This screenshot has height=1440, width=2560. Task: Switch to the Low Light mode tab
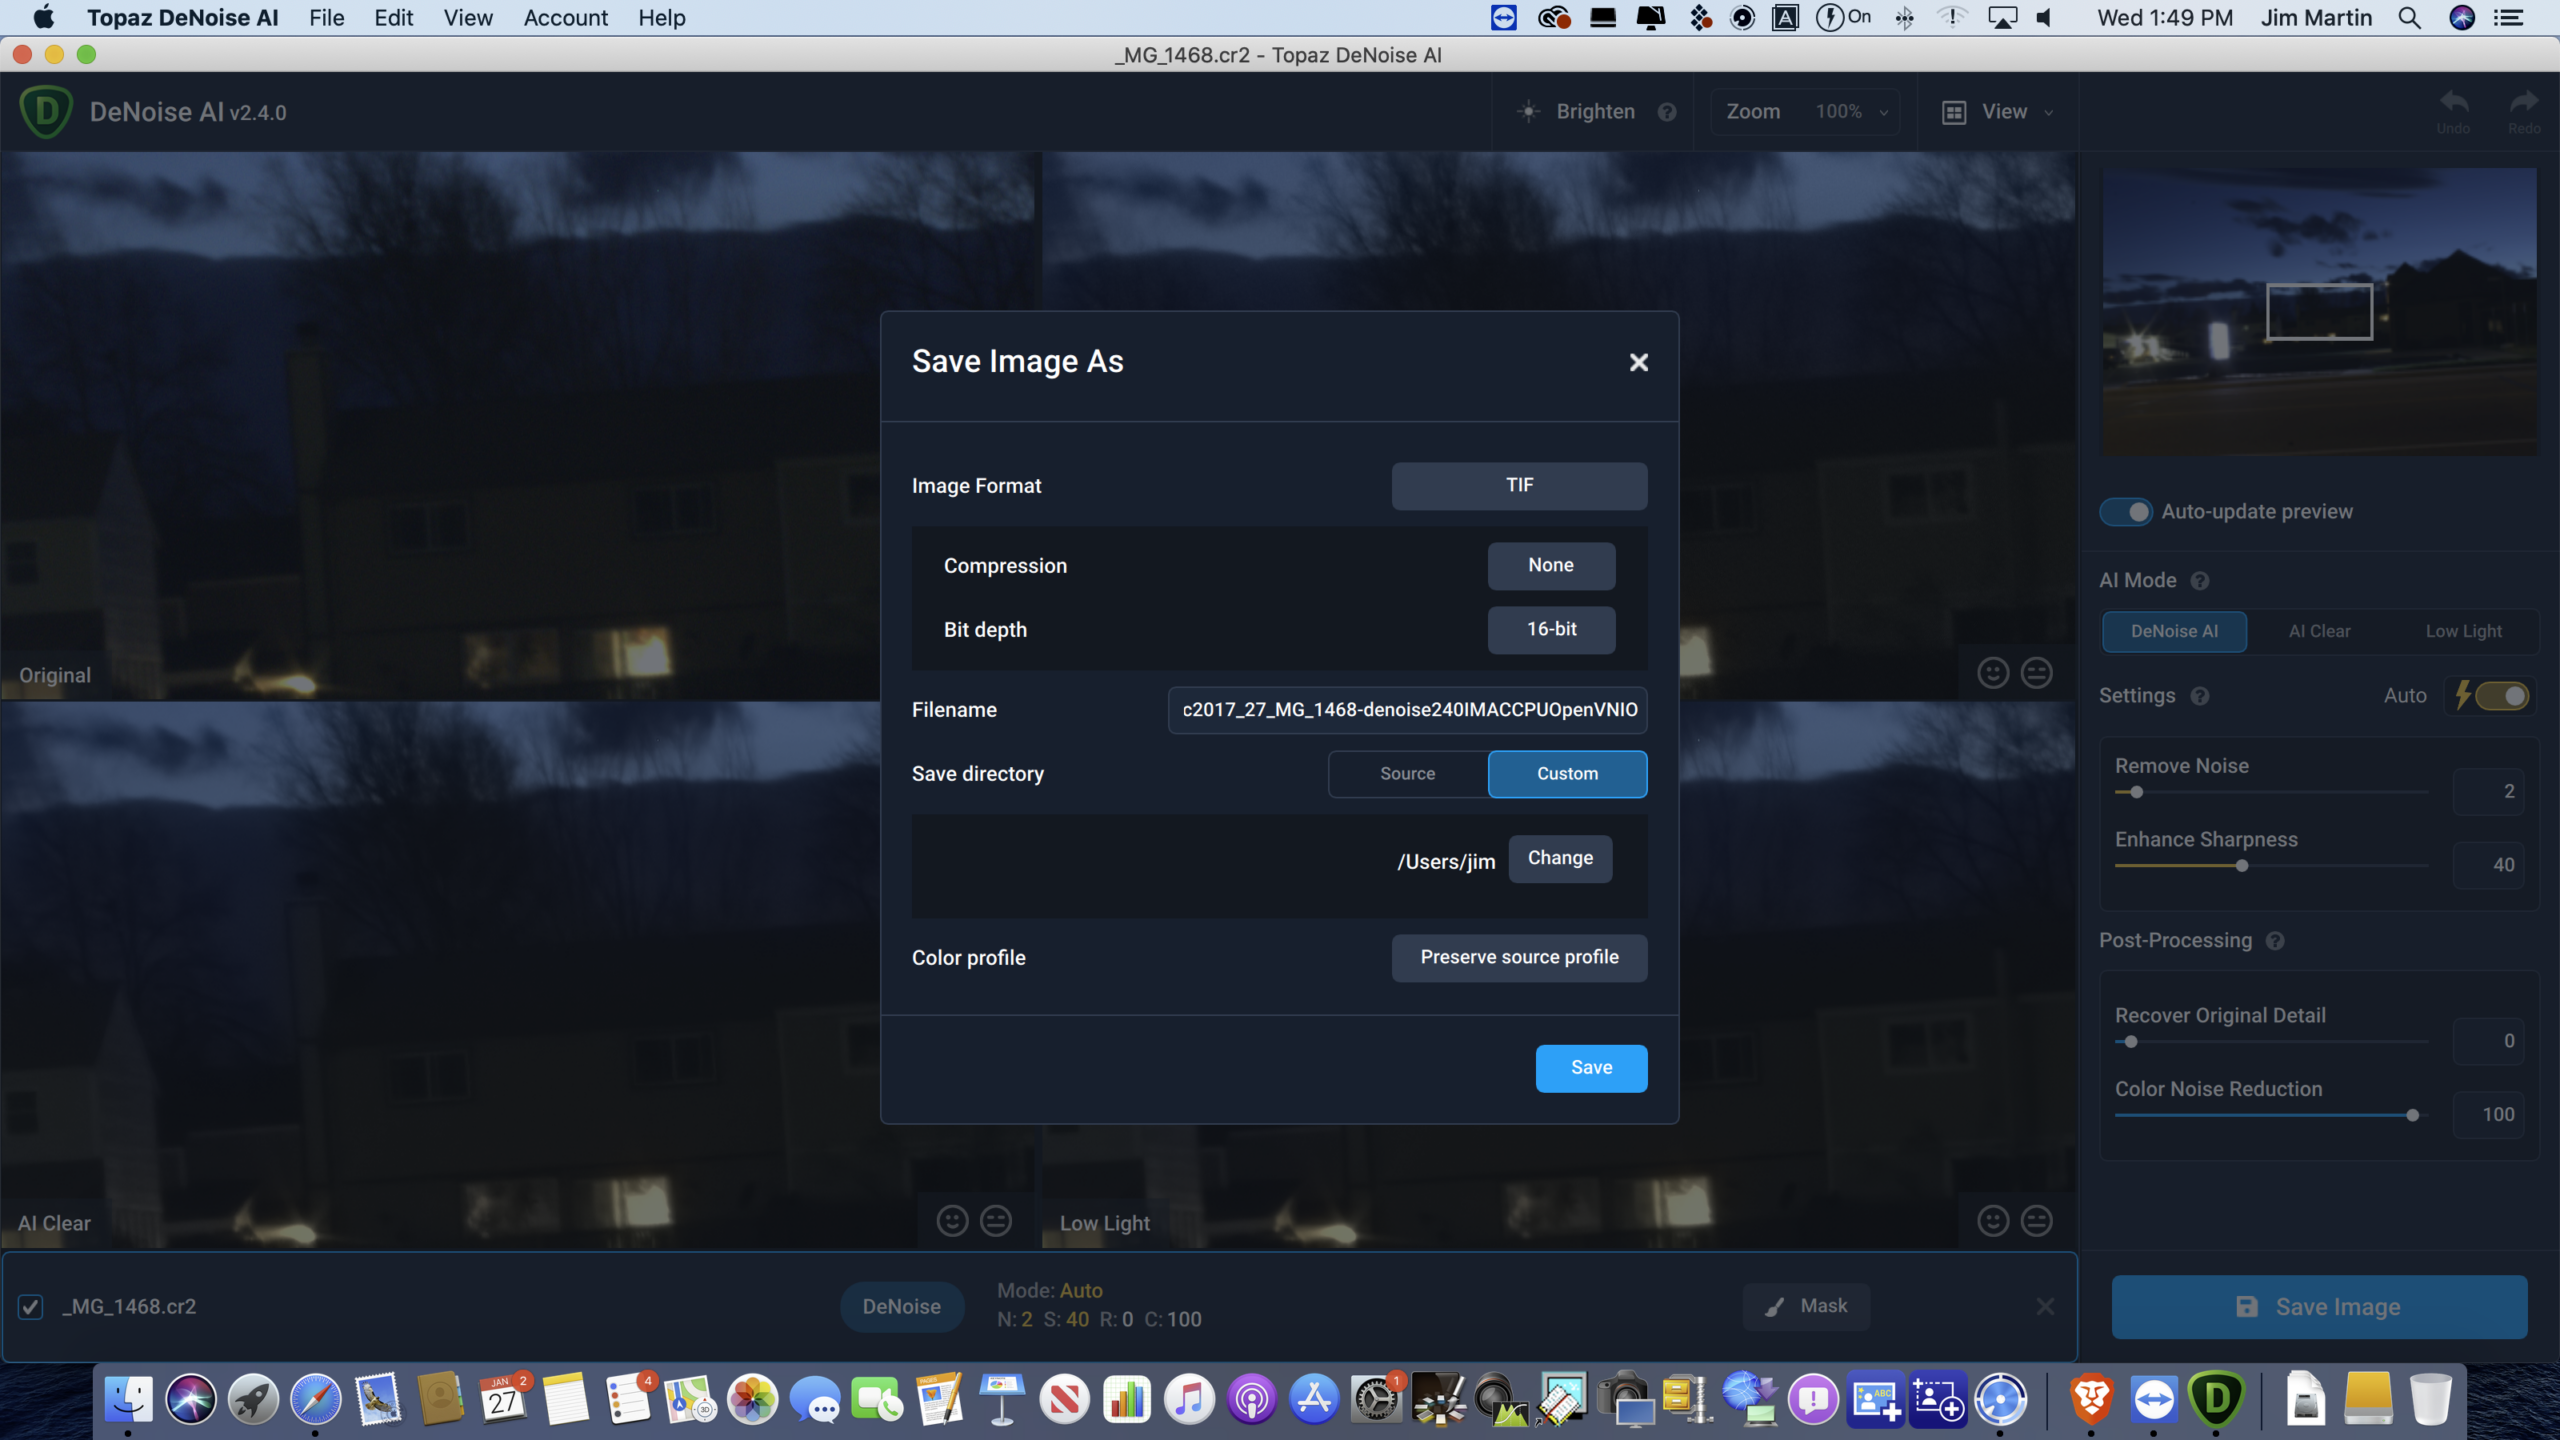(2463, 631)
